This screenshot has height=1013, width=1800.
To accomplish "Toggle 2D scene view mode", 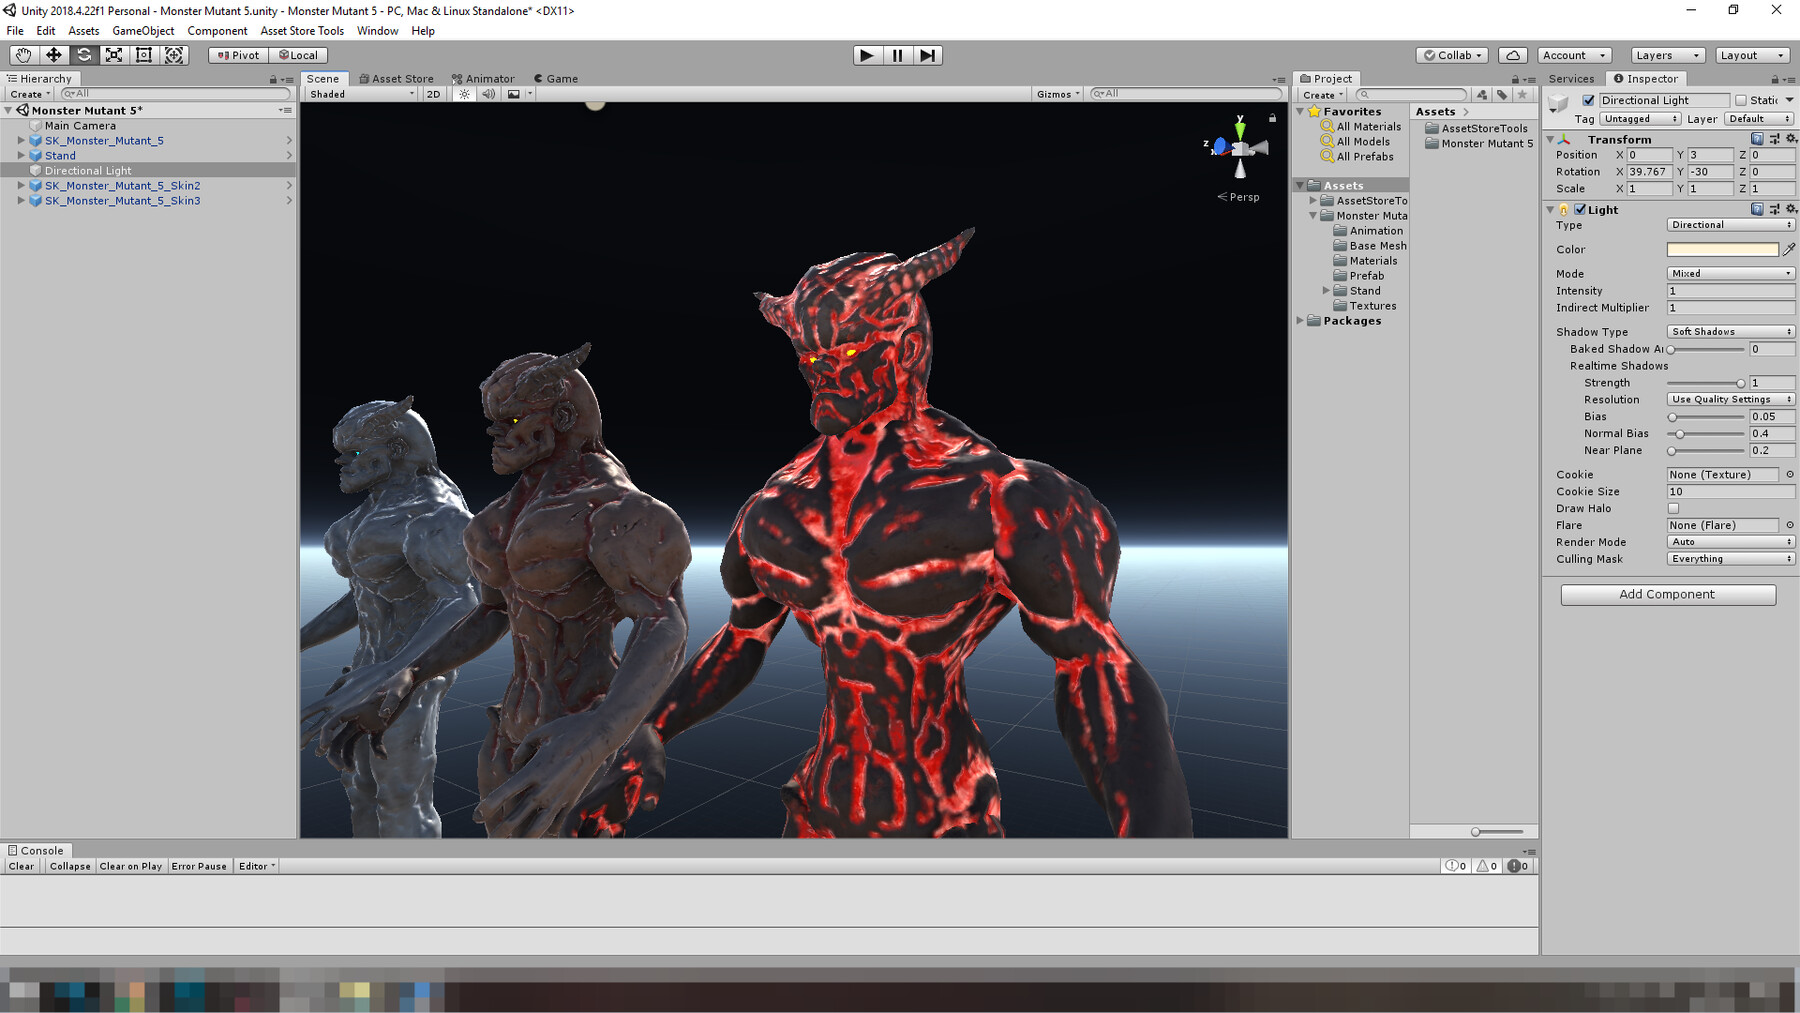I will [433, 94].
